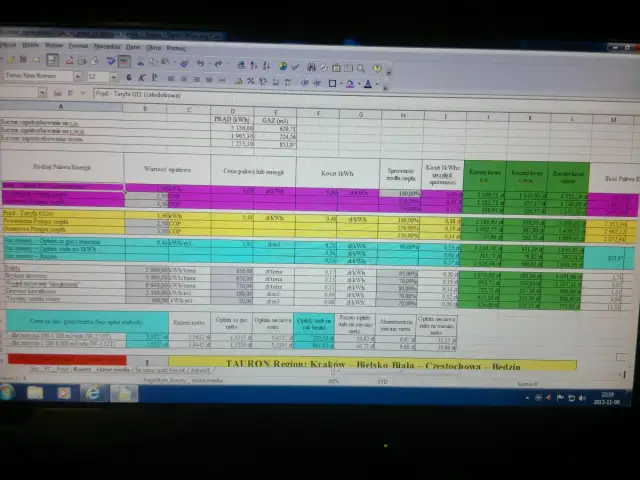640x480 pixels.
Task: Open the Times New Roman font dropdown
Action: tap(78, 76)
